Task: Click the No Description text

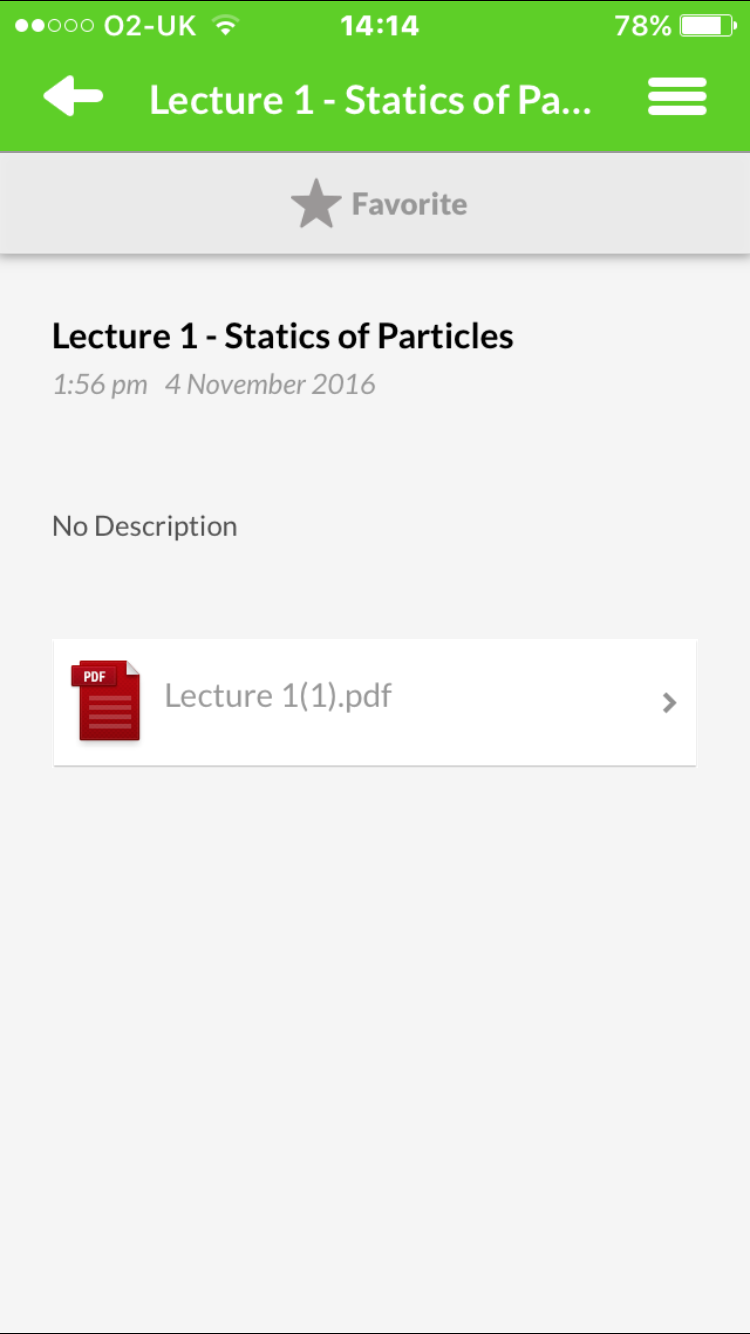Action: coord(145,526)
